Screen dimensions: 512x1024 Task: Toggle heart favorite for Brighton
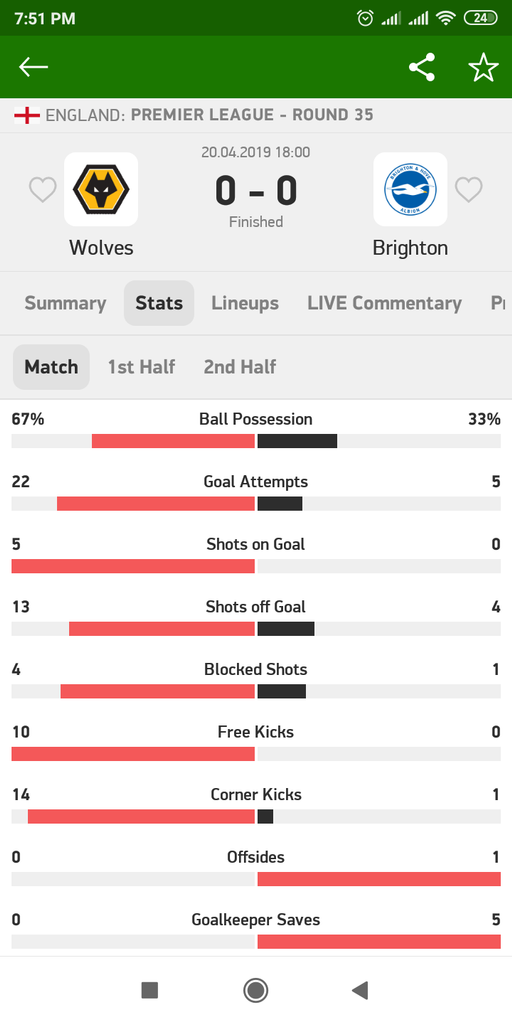(x=468, y=190)
